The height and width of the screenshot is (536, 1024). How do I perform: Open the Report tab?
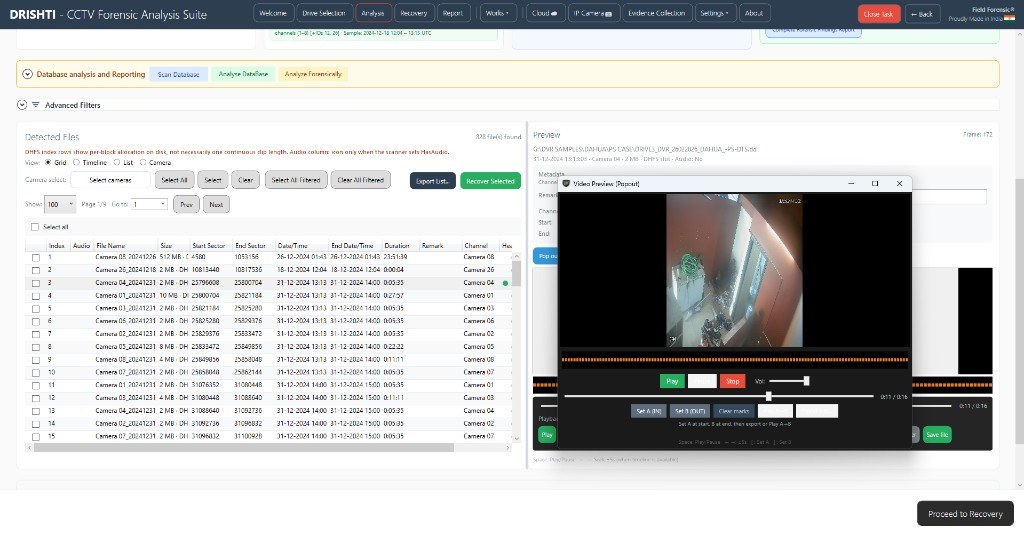[x=453, y=13]
